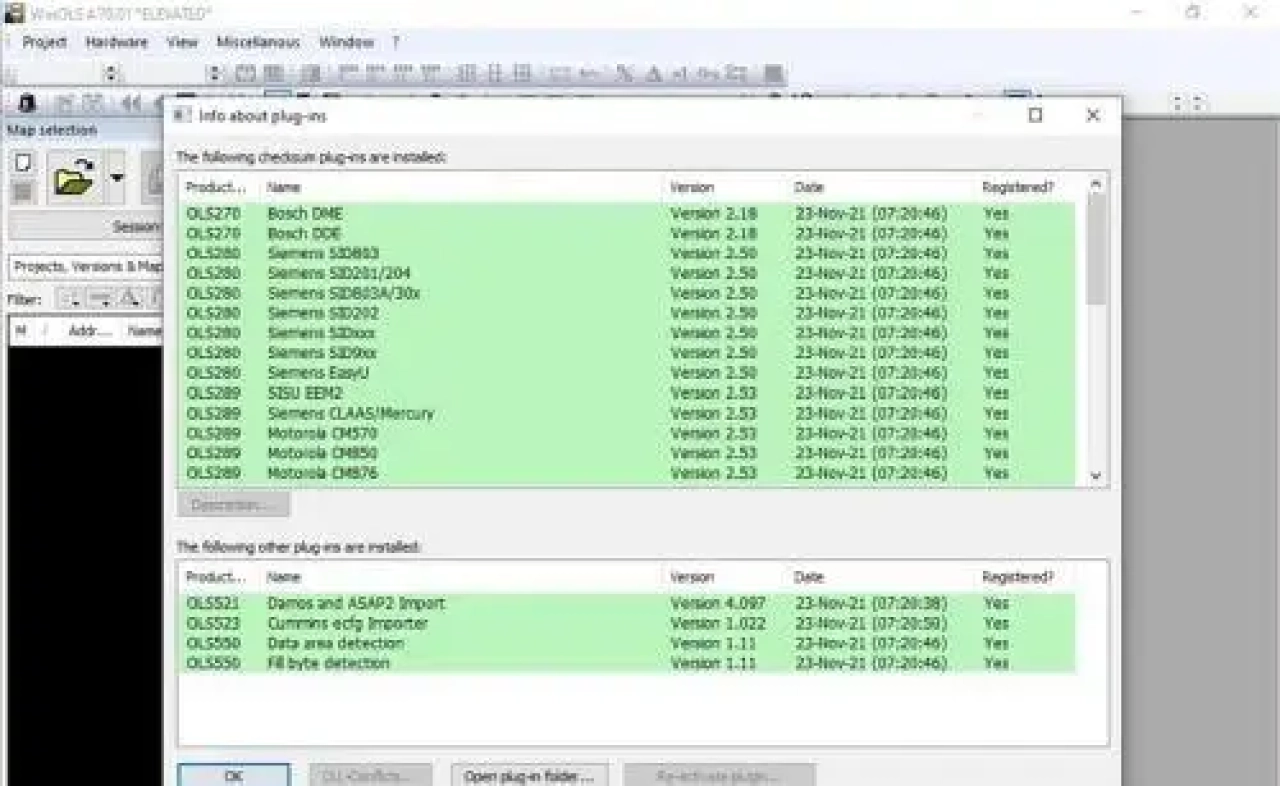
Task: Open the Hardware menu
Action: [x=116, y=42]
